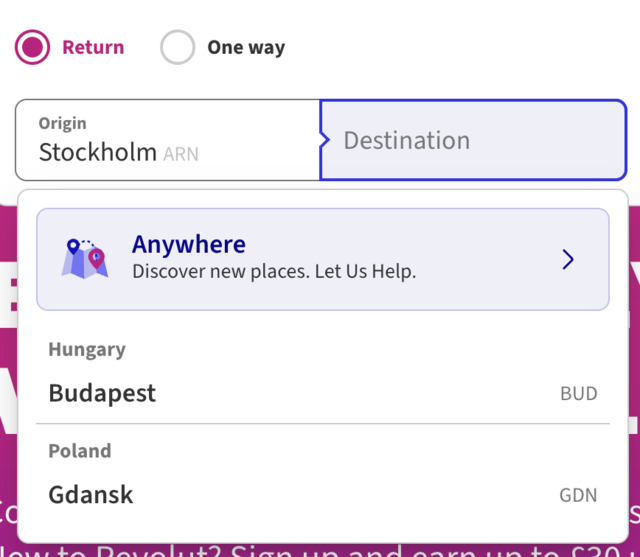This screenshot has height=557, width=640.
Task: Select the One way radio button
Action: (x=178, y=47)
